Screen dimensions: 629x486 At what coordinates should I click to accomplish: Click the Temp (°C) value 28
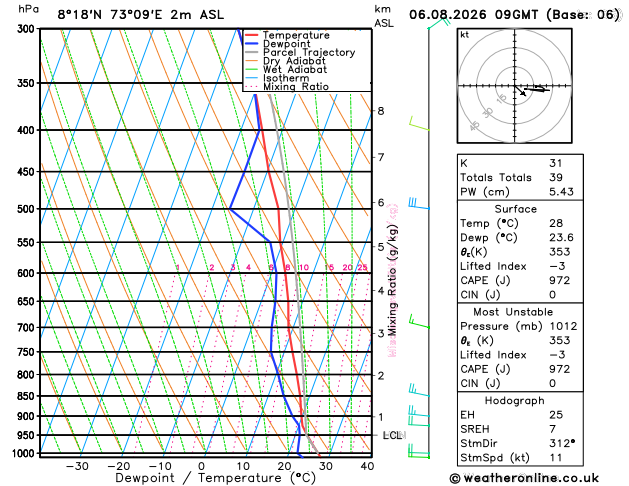pos(556,223)
